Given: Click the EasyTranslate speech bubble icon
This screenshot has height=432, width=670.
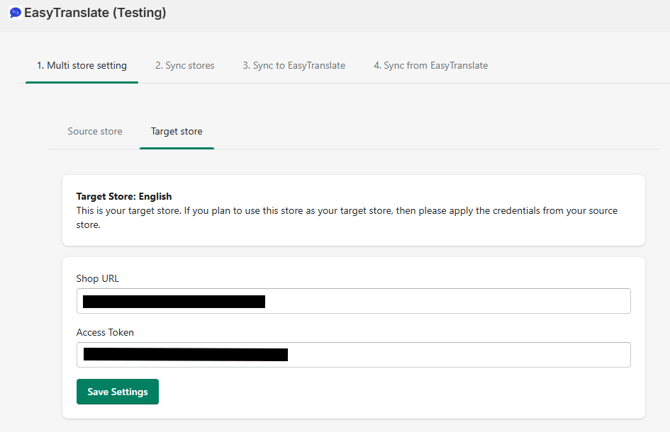Looking at the screenshot, I should (15, 14).
